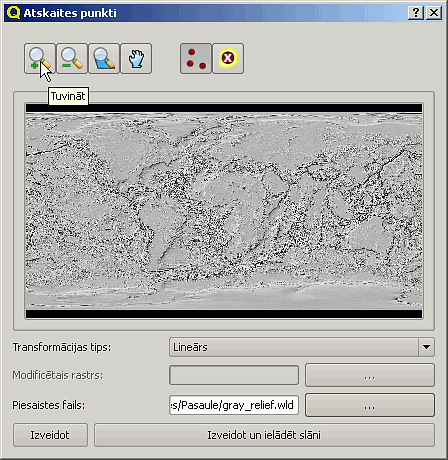Select the delete point tool
448x460 pixels.
(x=228, y=58)
